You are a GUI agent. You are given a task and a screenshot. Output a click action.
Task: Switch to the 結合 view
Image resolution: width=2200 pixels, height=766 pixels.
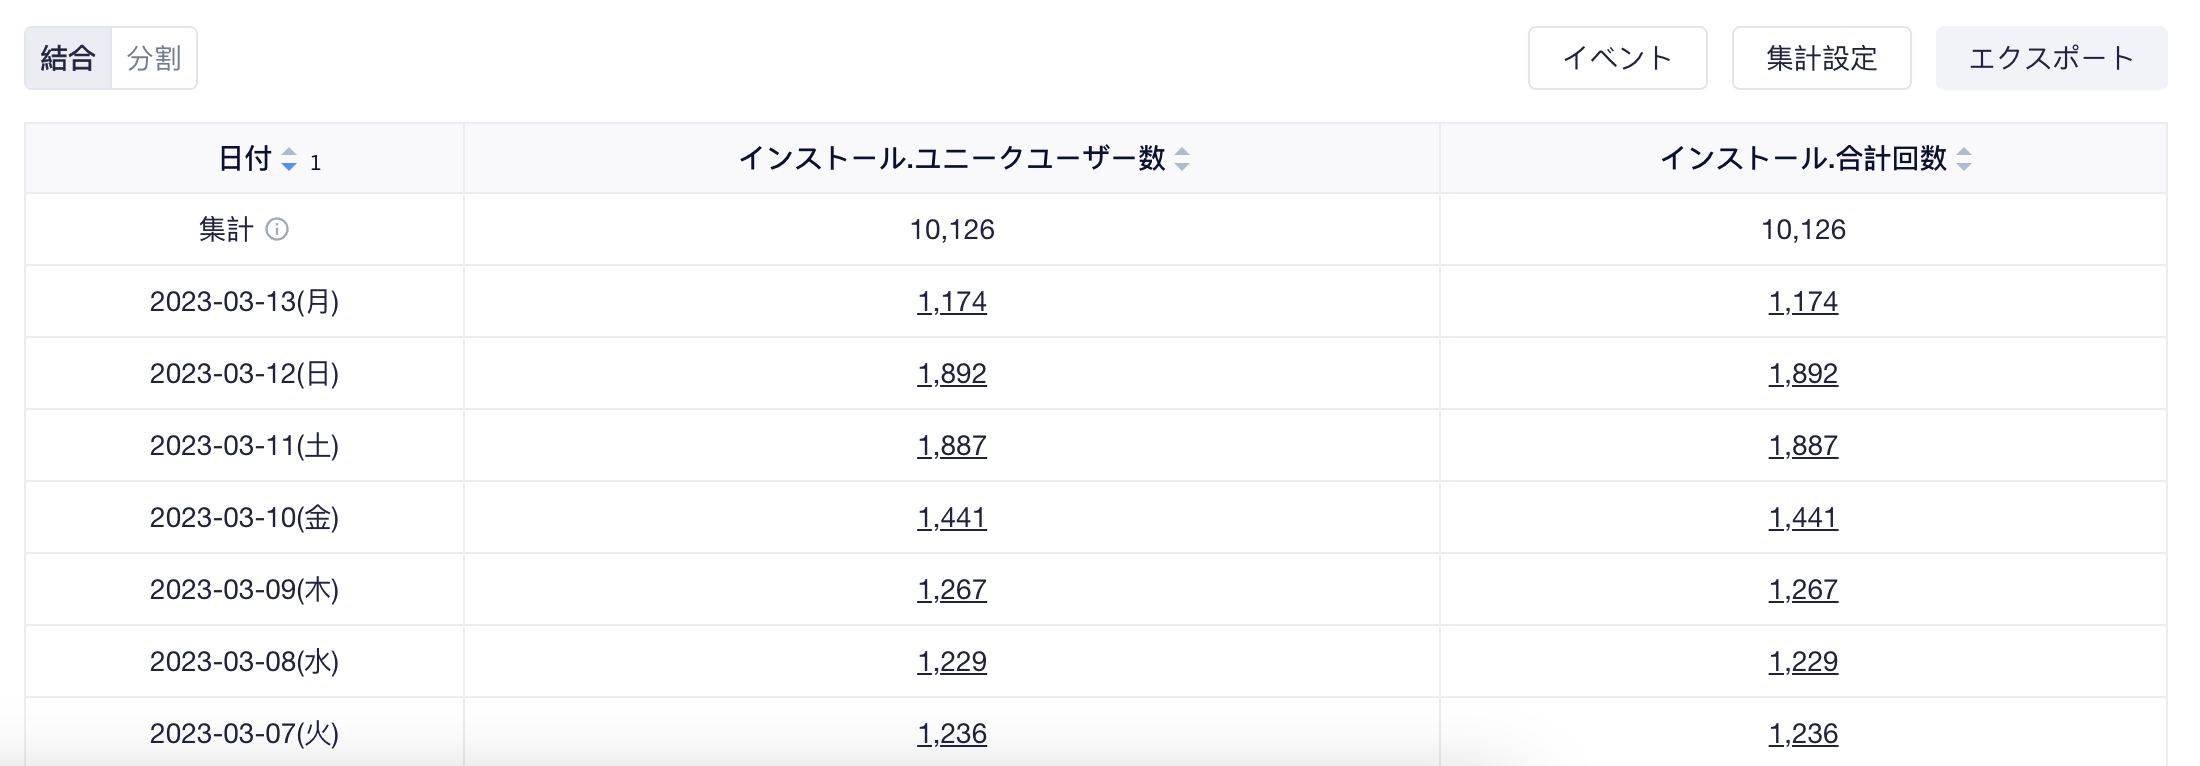(x=68, y=58)
